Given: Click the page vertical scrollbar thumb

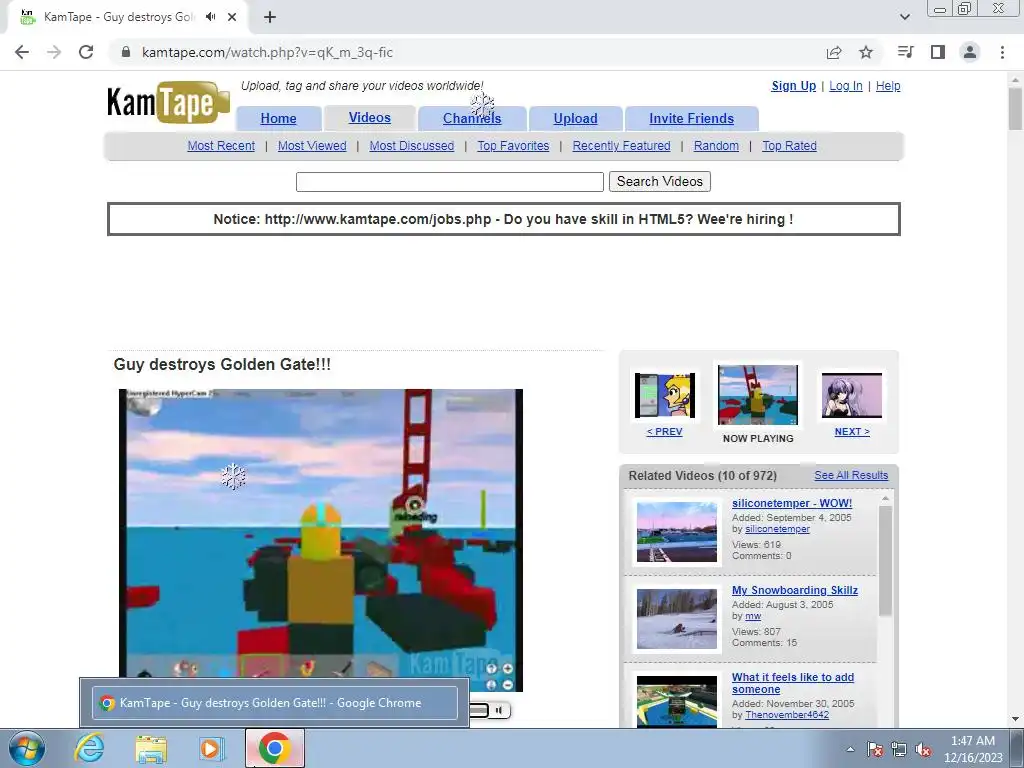Looking at the screenshot, I should point(1015,108).
